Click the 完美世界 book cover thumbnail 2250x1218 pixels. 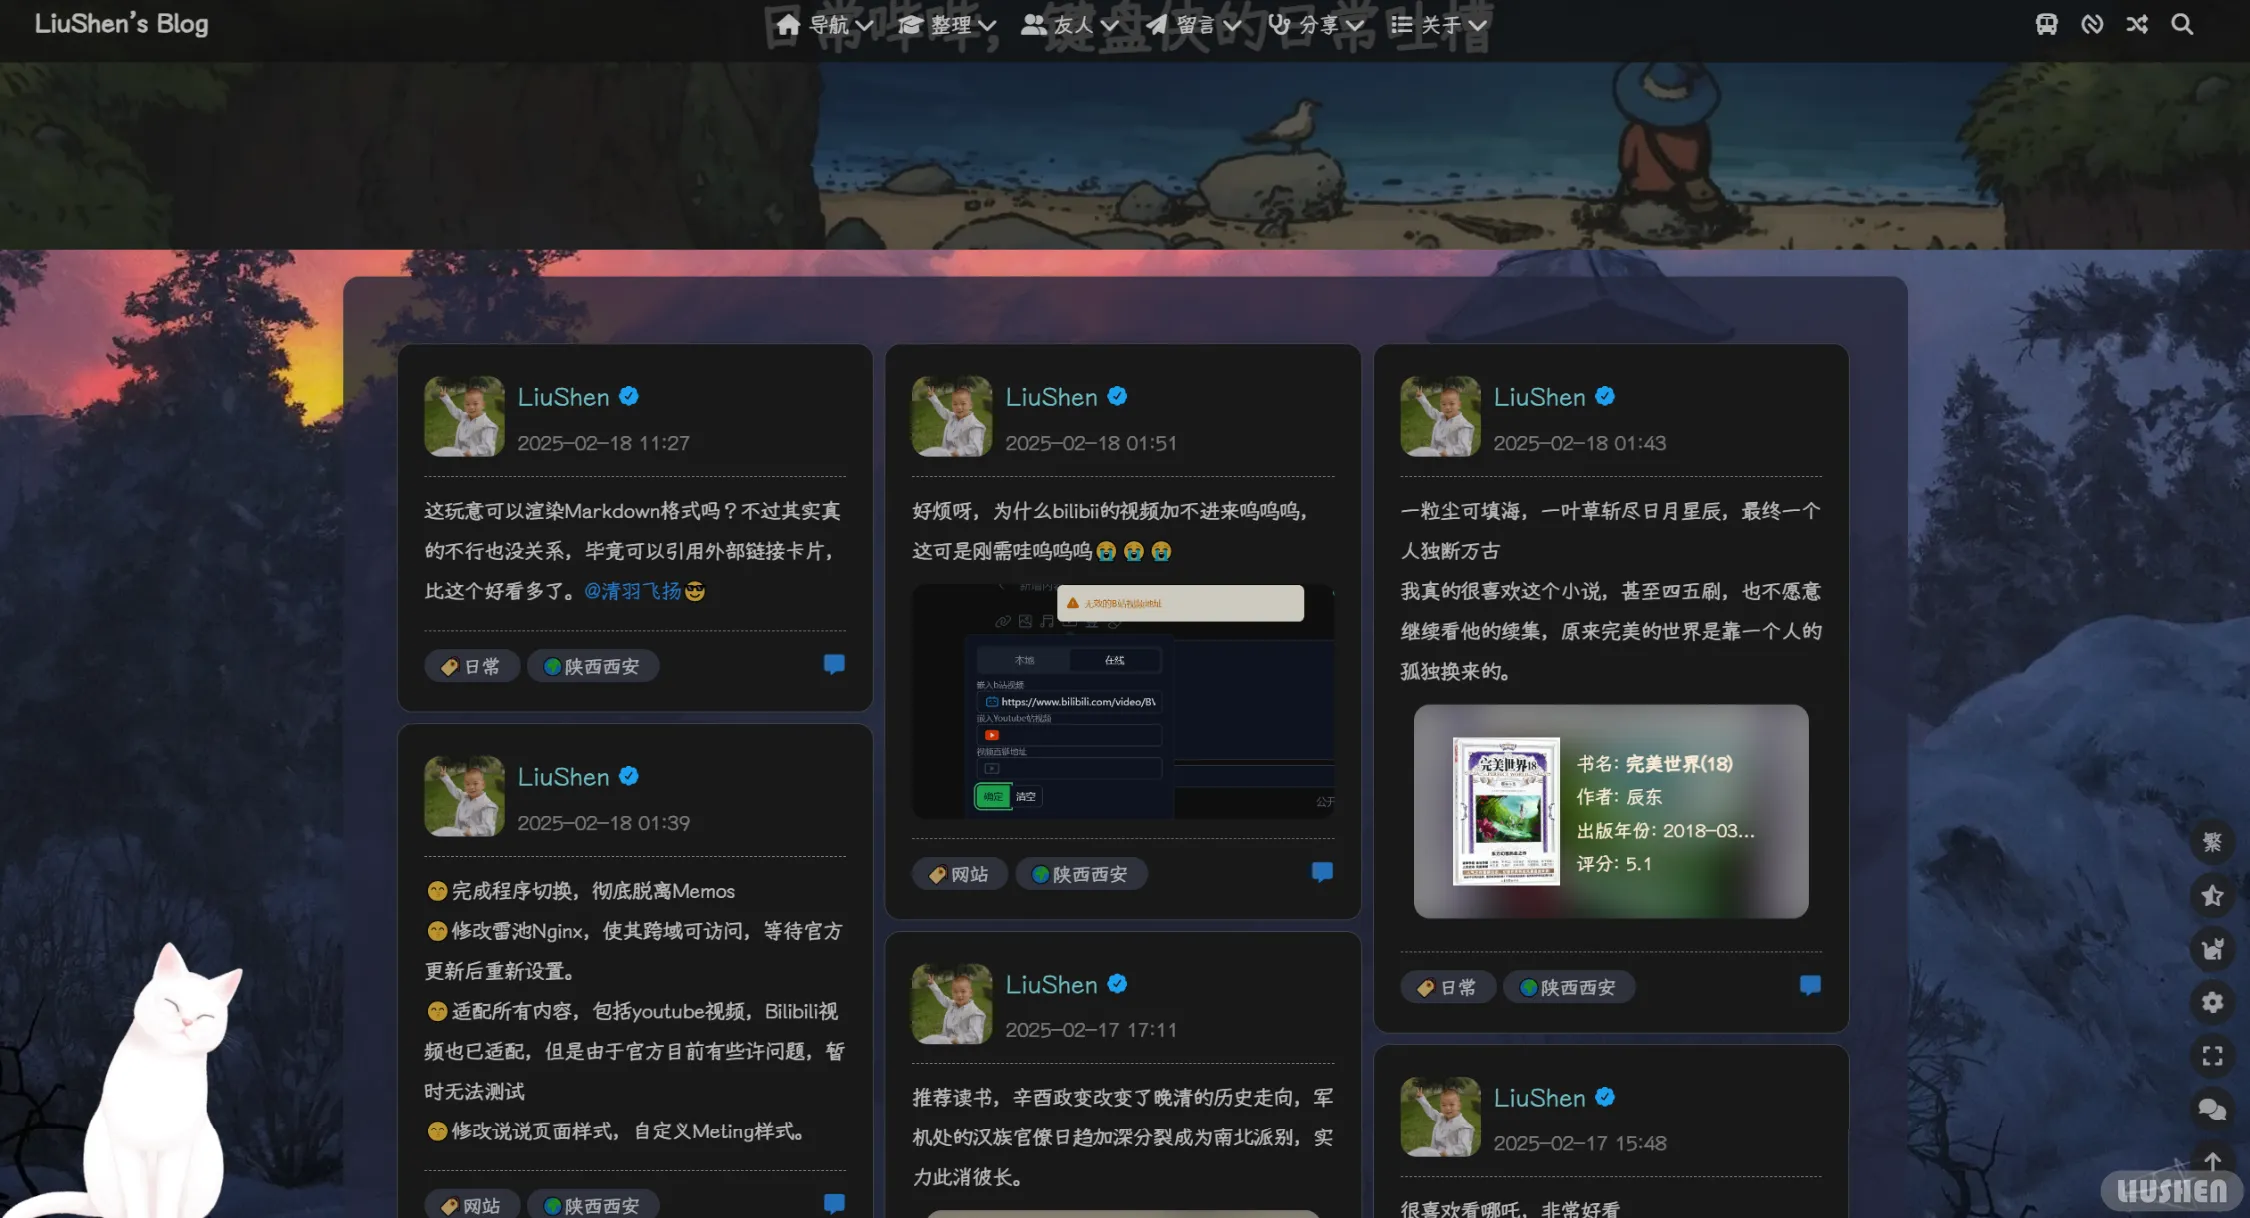click(x=1504, y=812)
